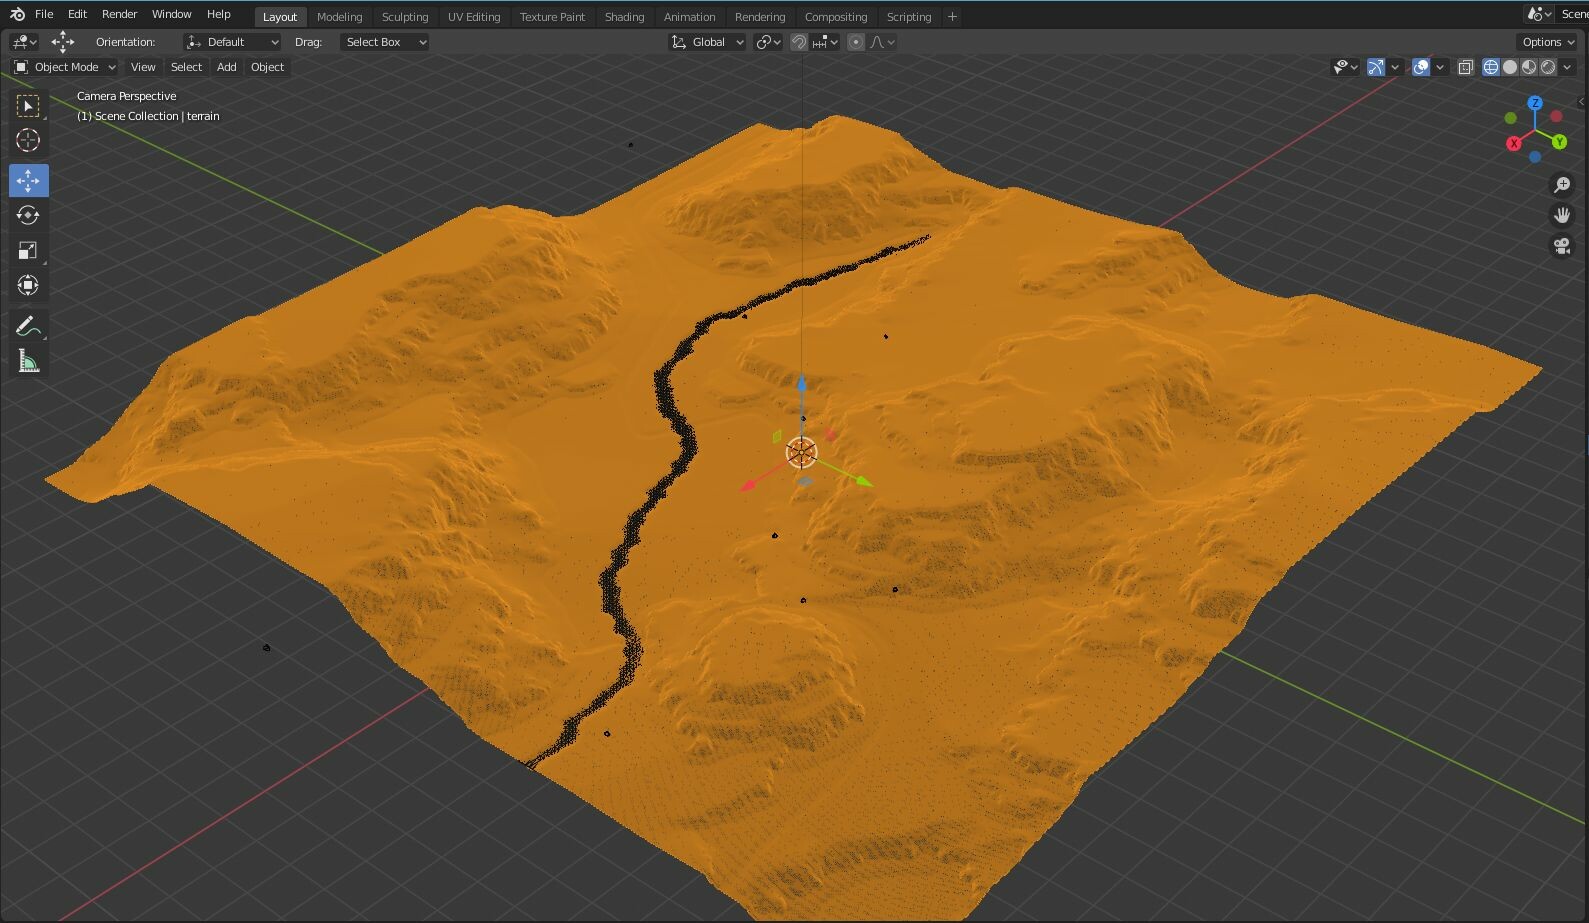The height and width of the screenshot is (923, 1589).
Task: Toggle X-ray mode in the viewport header
Action: click(1465, 67)
